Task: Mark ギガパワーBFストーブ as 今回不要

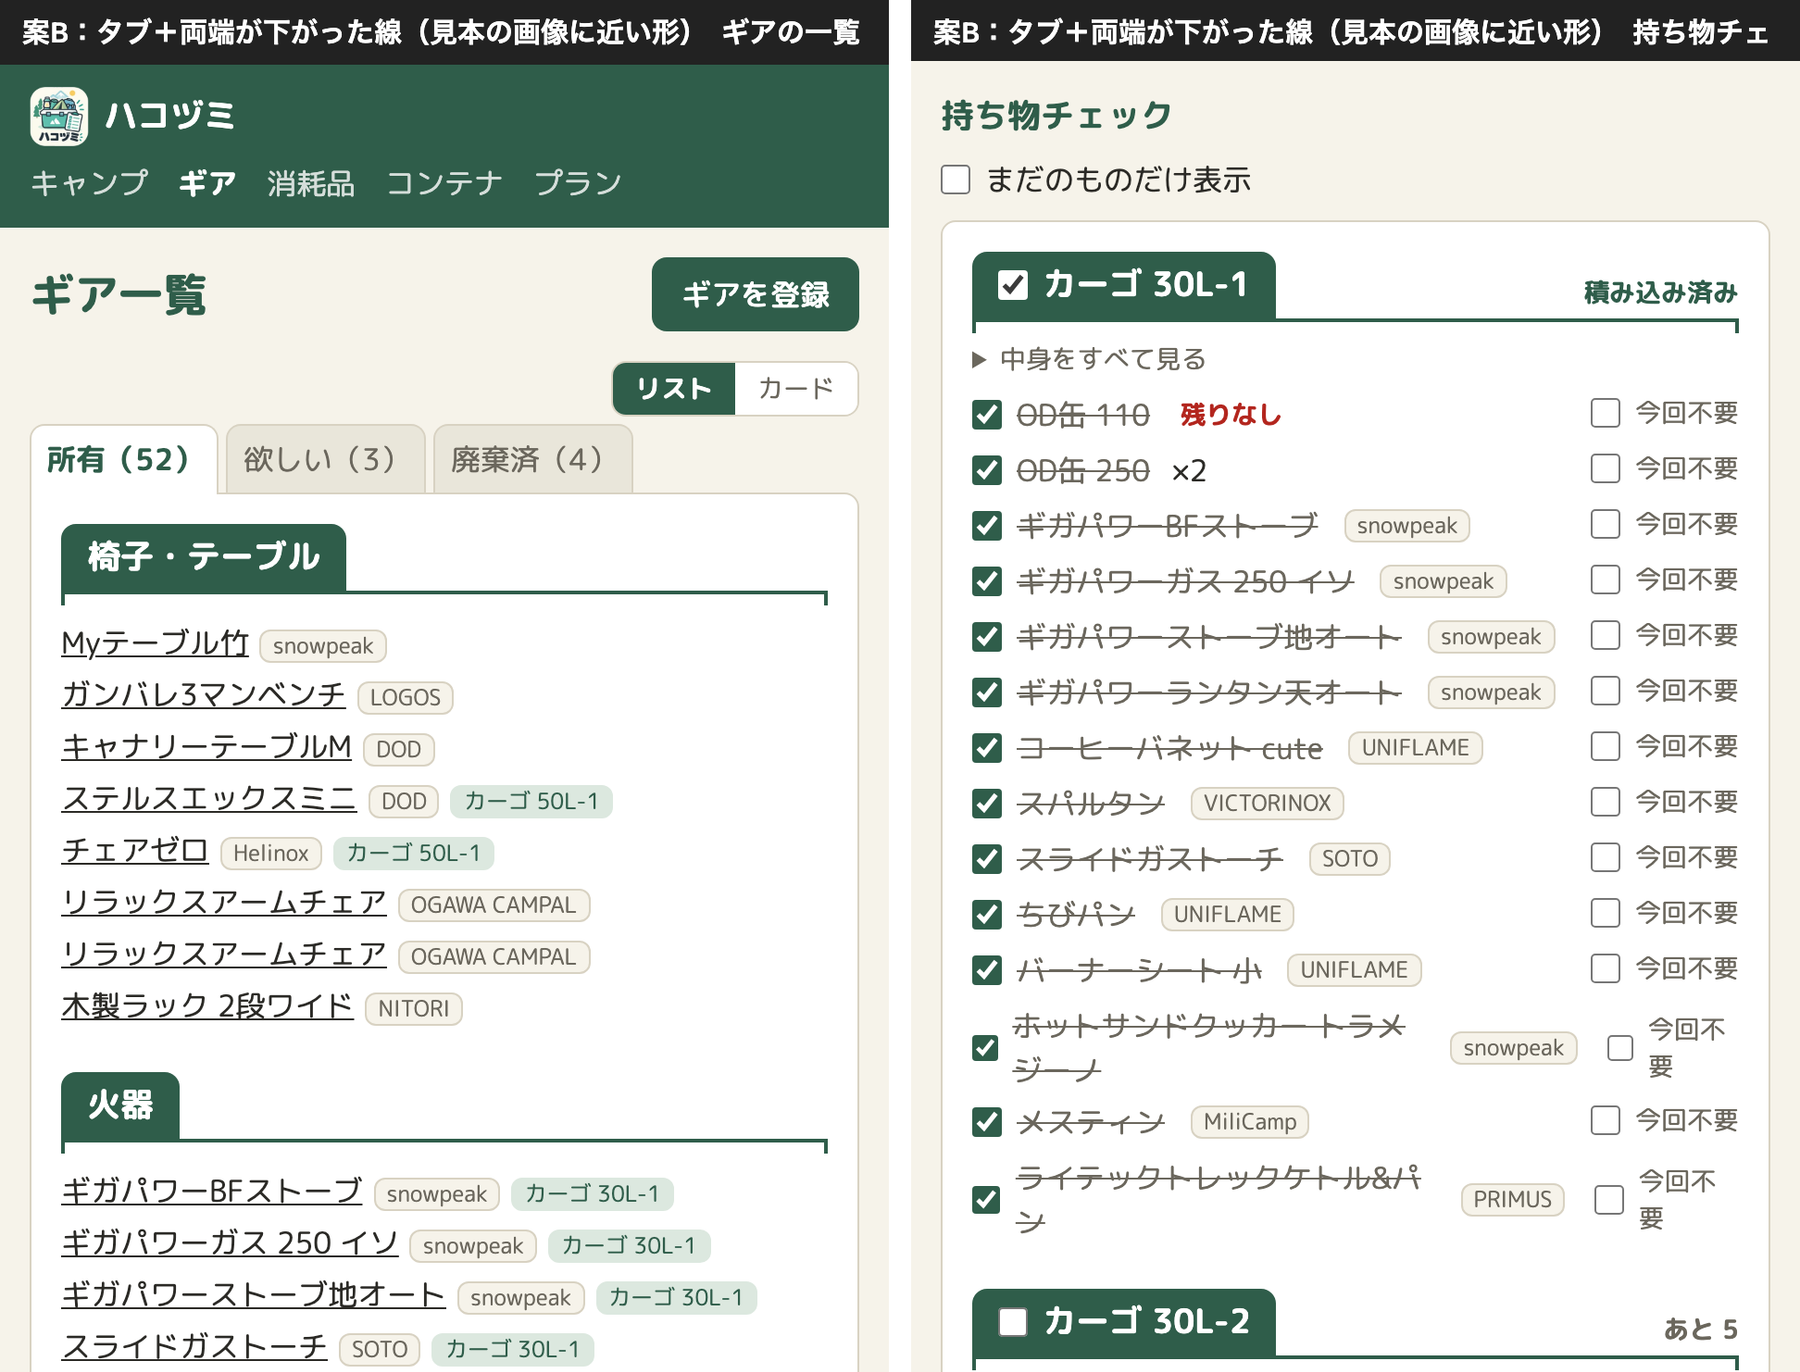Action: coord(1605,524)
